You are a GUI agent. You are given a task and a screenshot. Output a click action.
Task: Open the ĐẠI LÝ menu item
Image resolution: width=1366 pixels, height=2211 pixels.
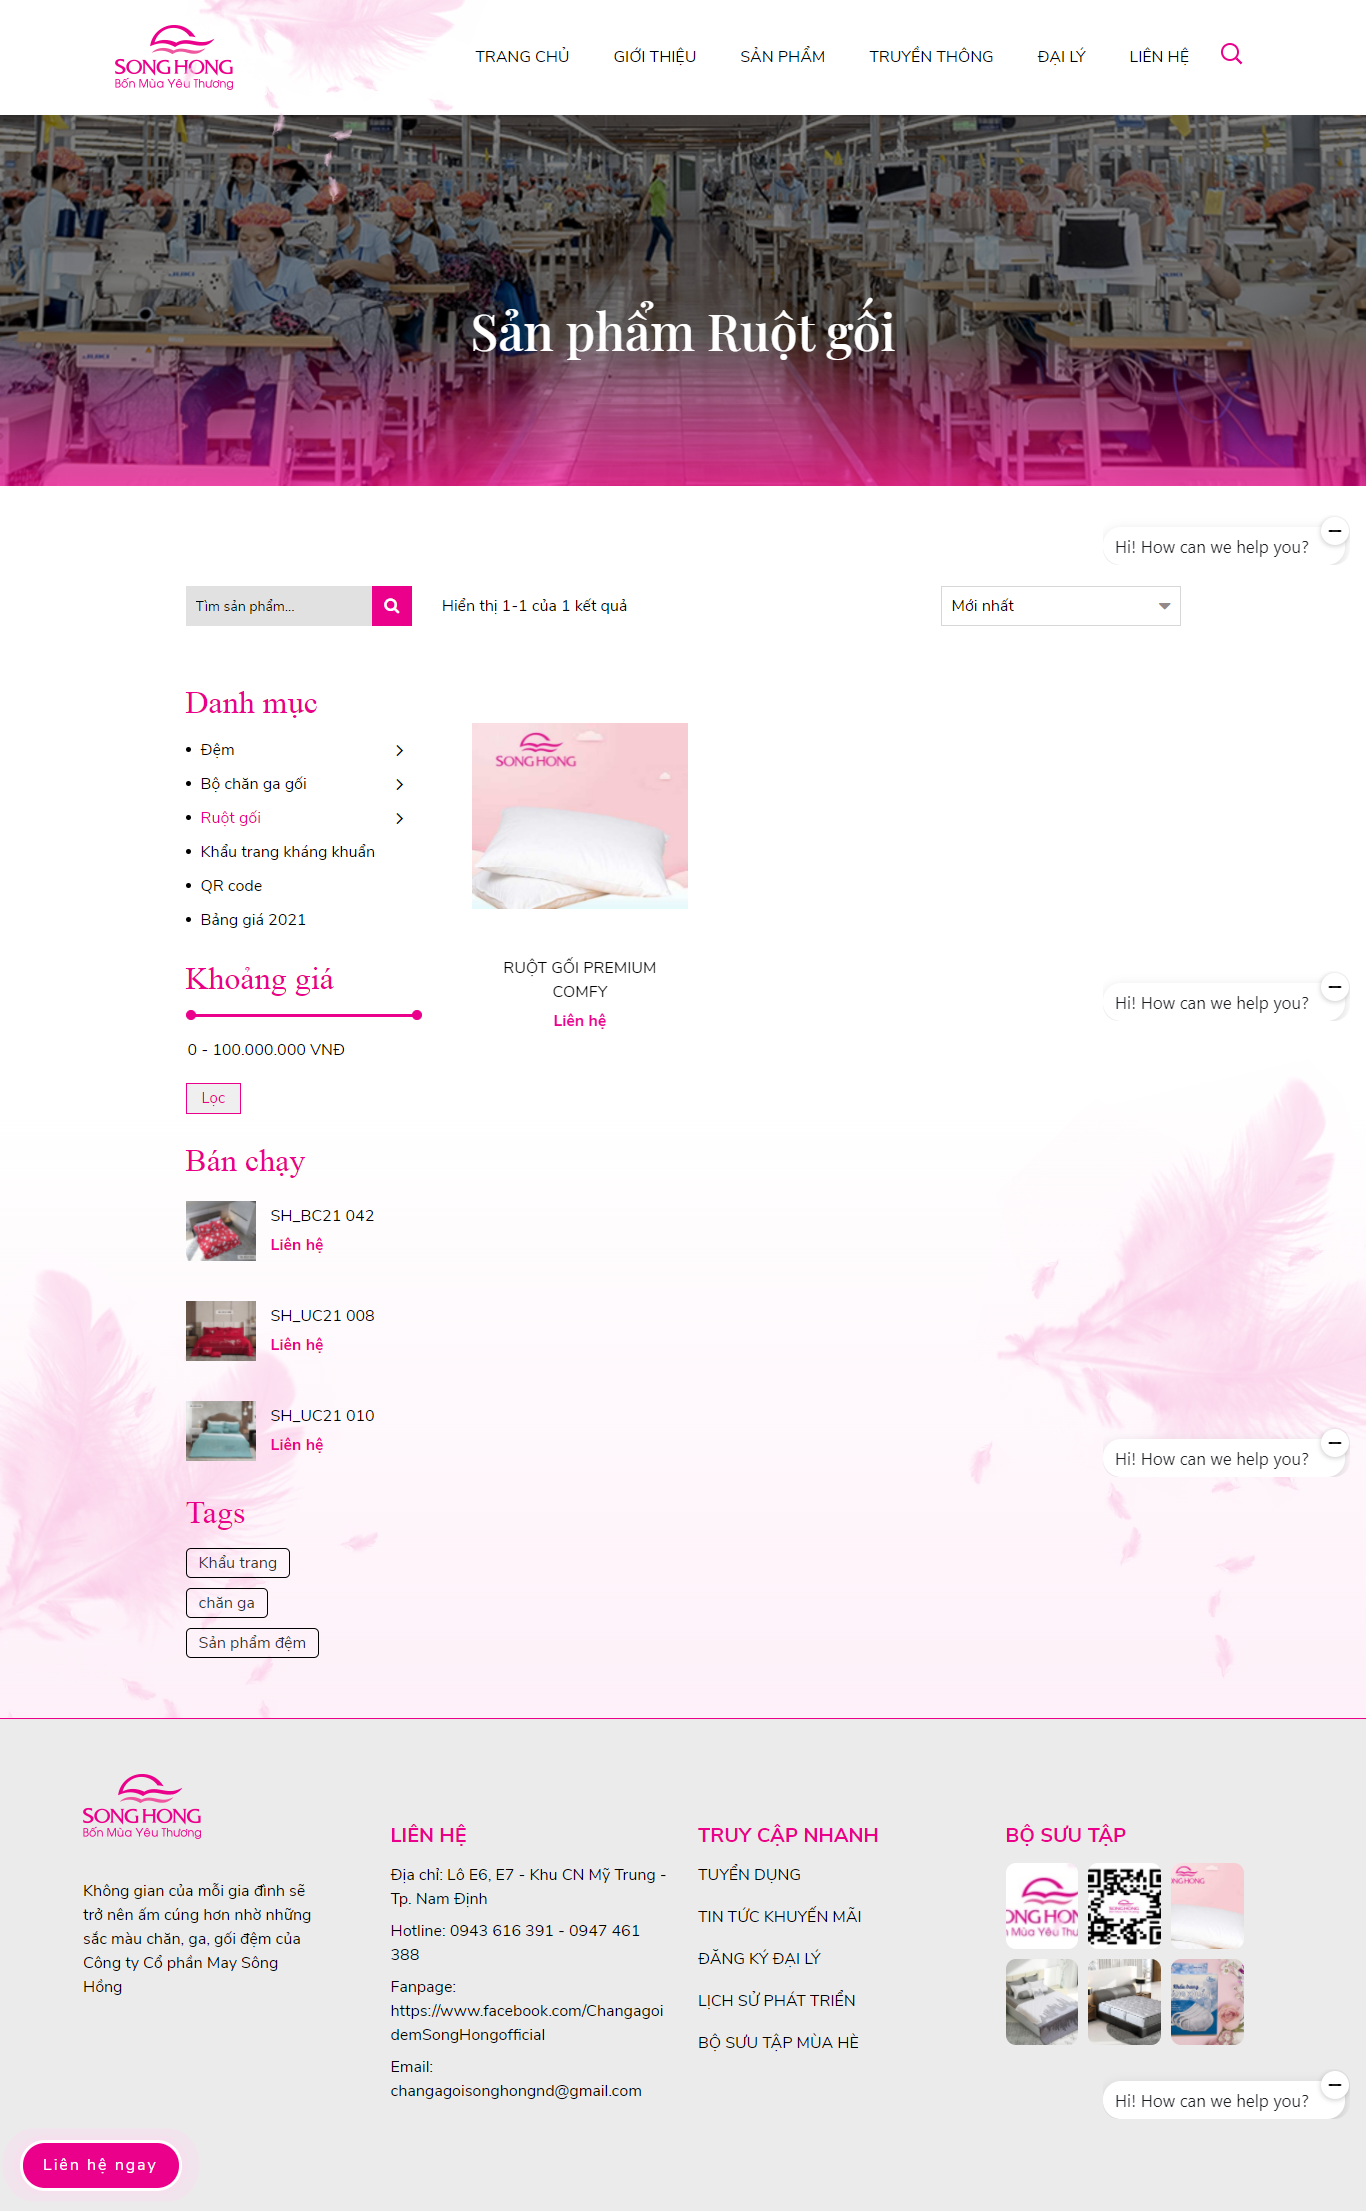pyautogui.click(x=1061, y=57)
